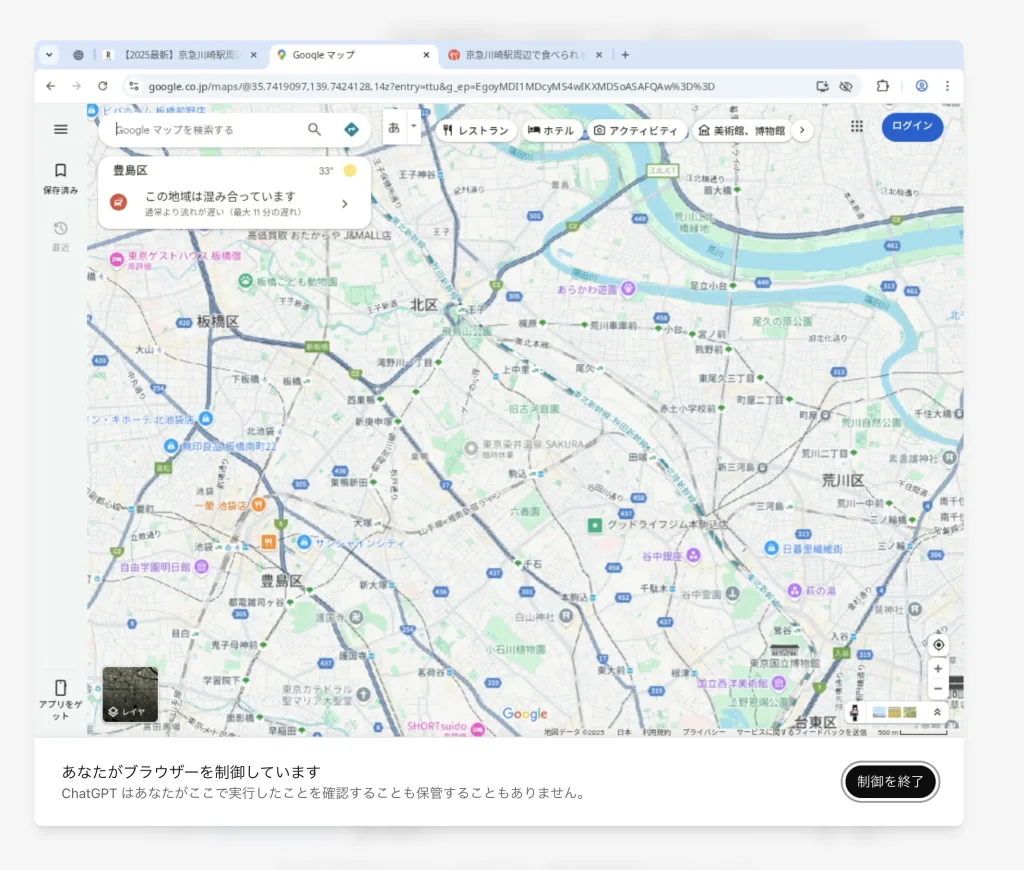Click the 豊島区 title on the info card
The image size is (1024, 870).
[130, 170]
